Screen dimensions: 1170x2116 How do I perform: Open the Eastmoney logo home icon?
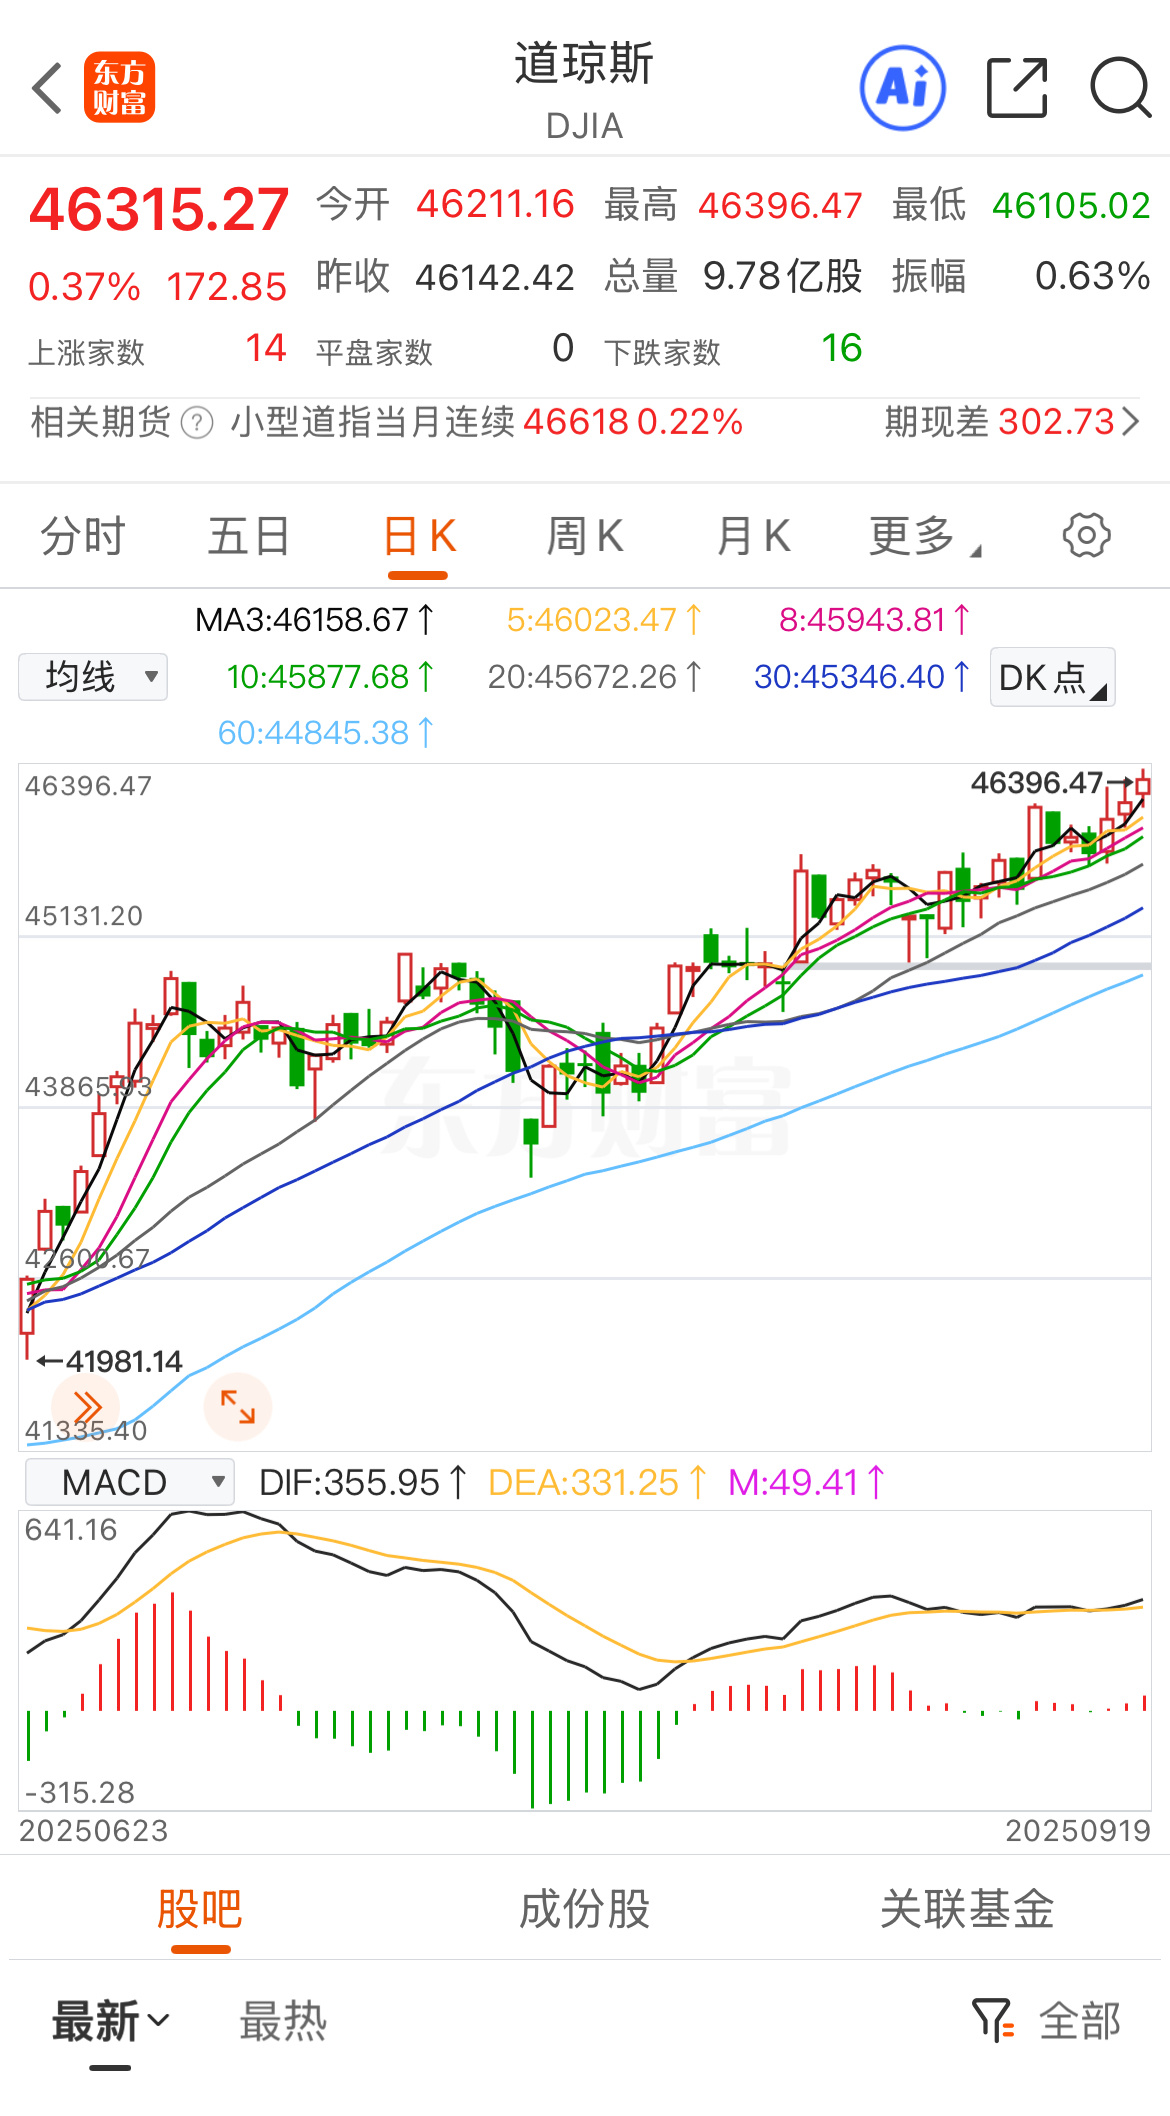pos(119,88)
